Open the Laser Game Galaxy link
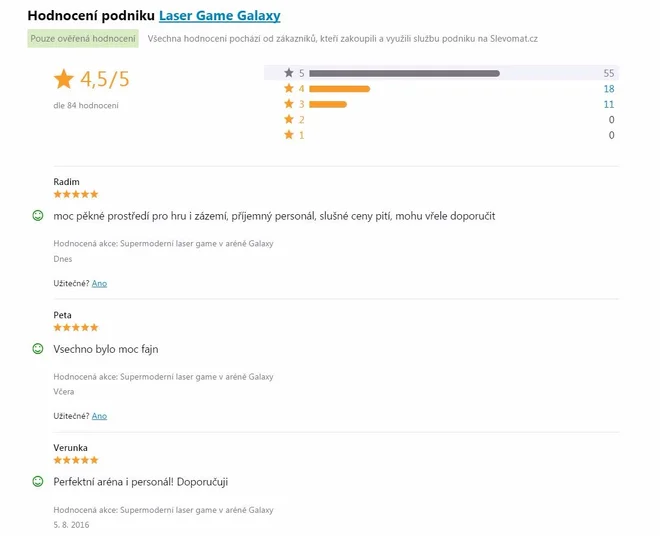 tap(219, 16)
